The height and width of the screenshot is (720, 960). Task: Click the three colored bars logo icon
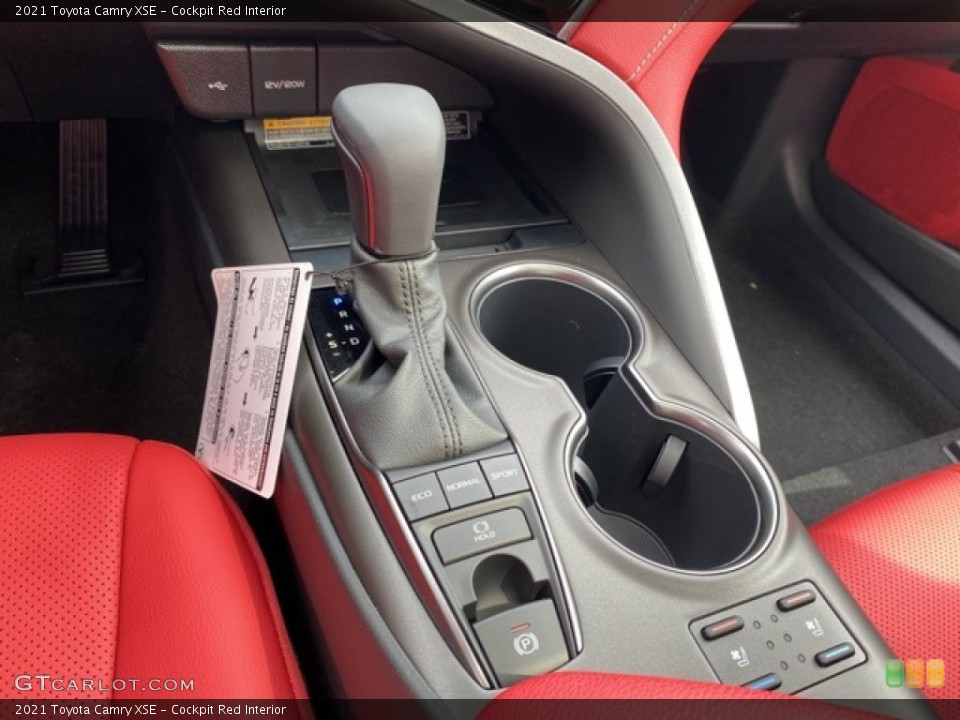(x=915, y=674)
